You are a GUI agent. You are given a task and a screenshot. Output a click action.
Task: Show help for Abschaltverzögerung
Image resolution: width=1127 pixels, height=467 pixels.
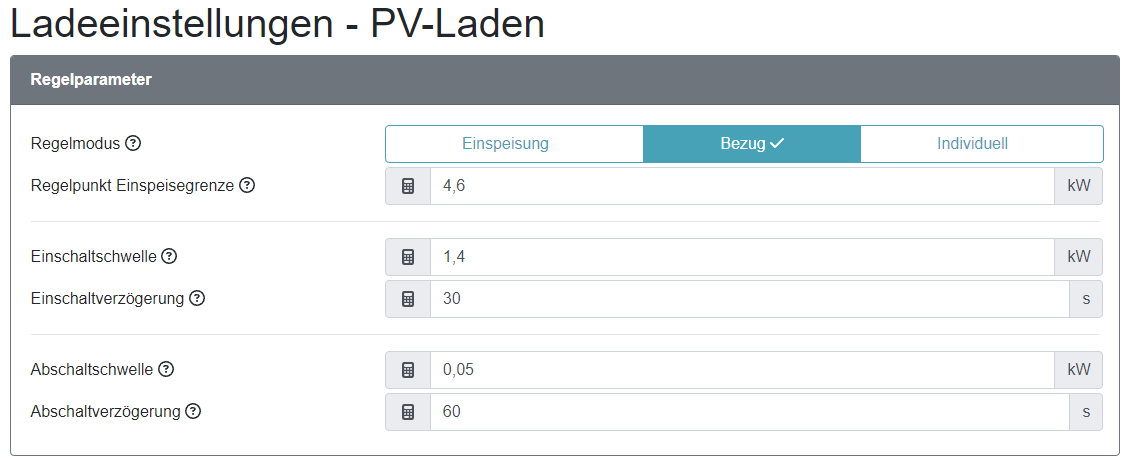[193, 411]
